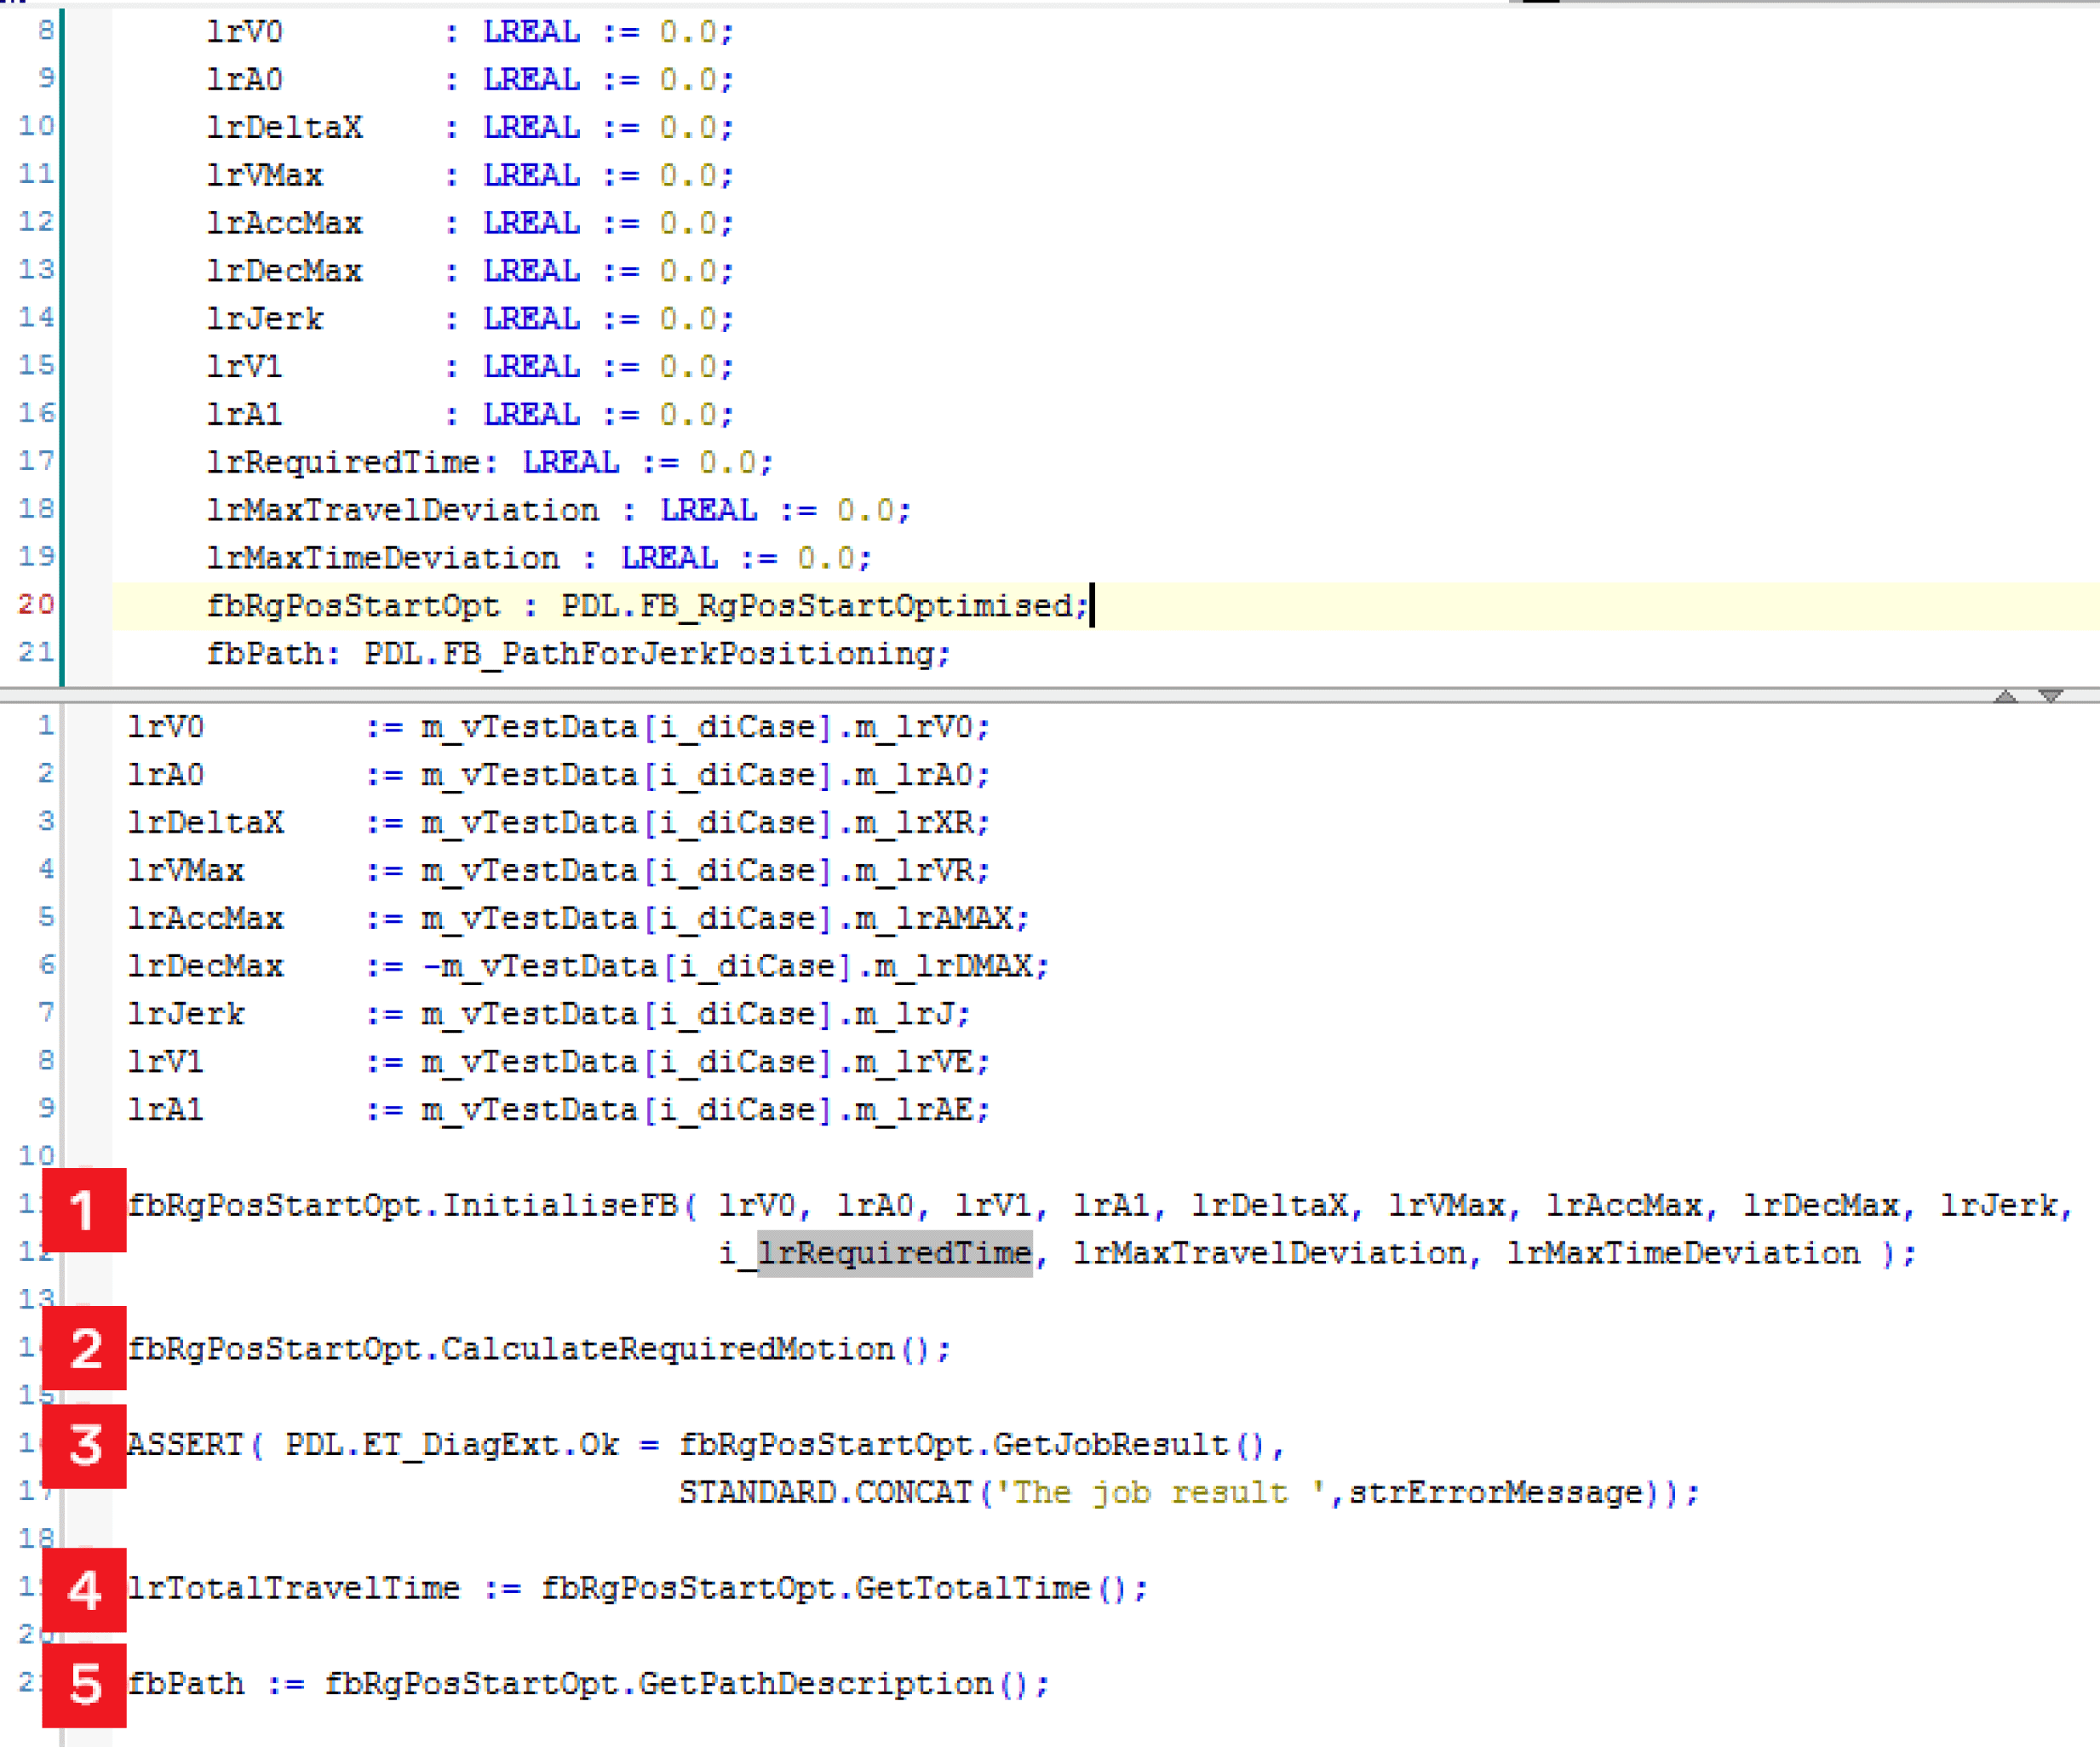2100x1747 pixels.
Task: Collapse declaration pane with up triangle
Action: pos(2005,696)
